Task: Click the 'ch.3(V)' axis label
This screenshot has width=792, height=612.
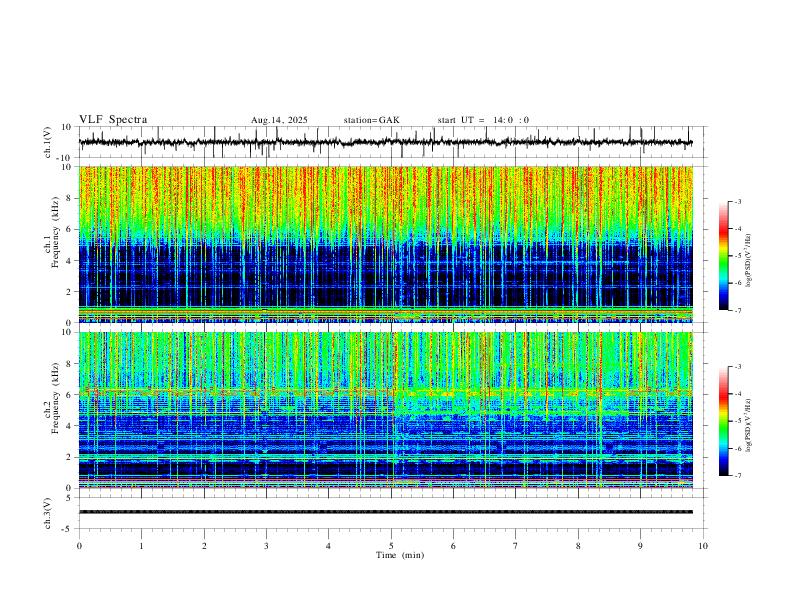Action: point(48,513)
